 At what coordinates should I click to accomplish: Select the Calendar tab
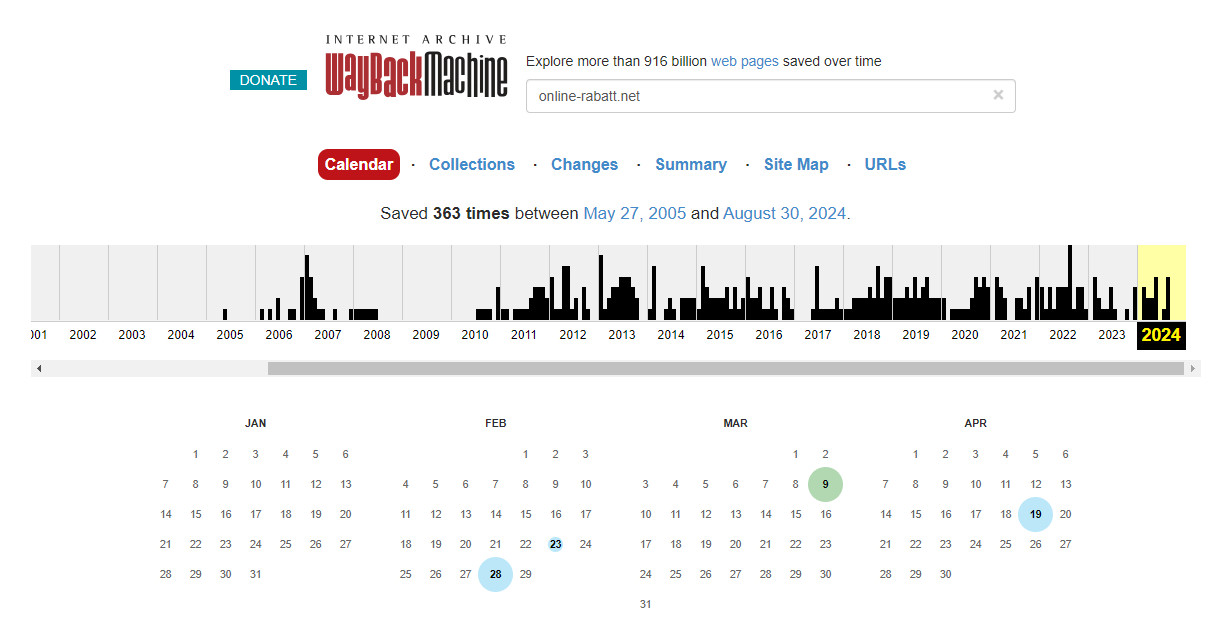[359, 164]
